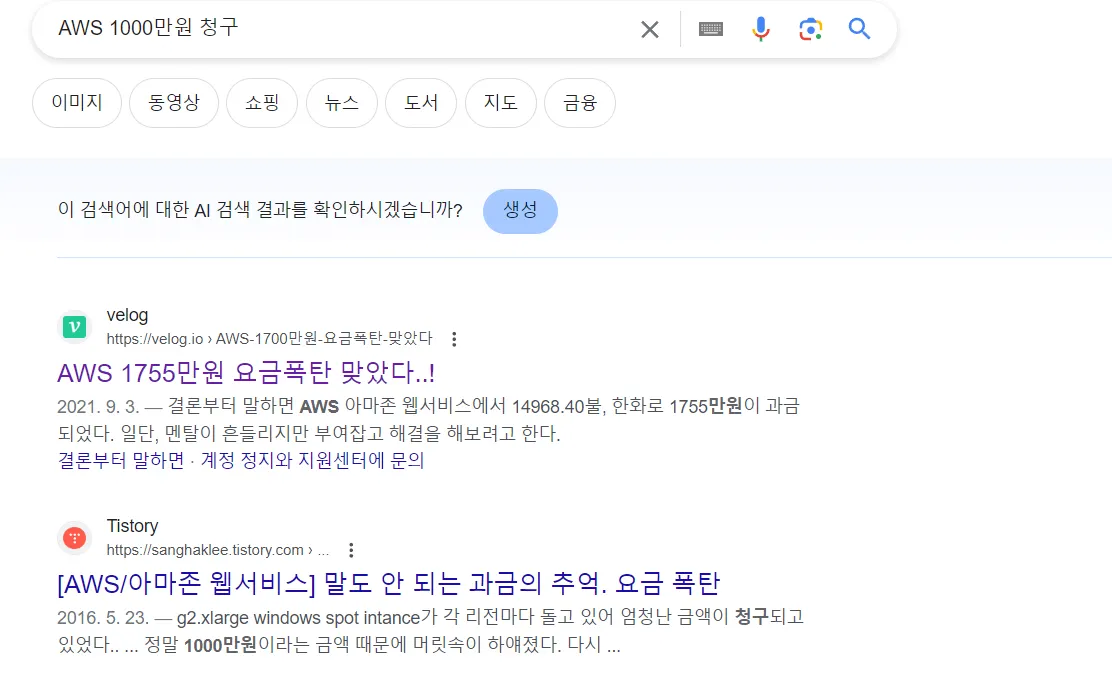Jump to '결론부터 말하면' section link

coord(121,460)
